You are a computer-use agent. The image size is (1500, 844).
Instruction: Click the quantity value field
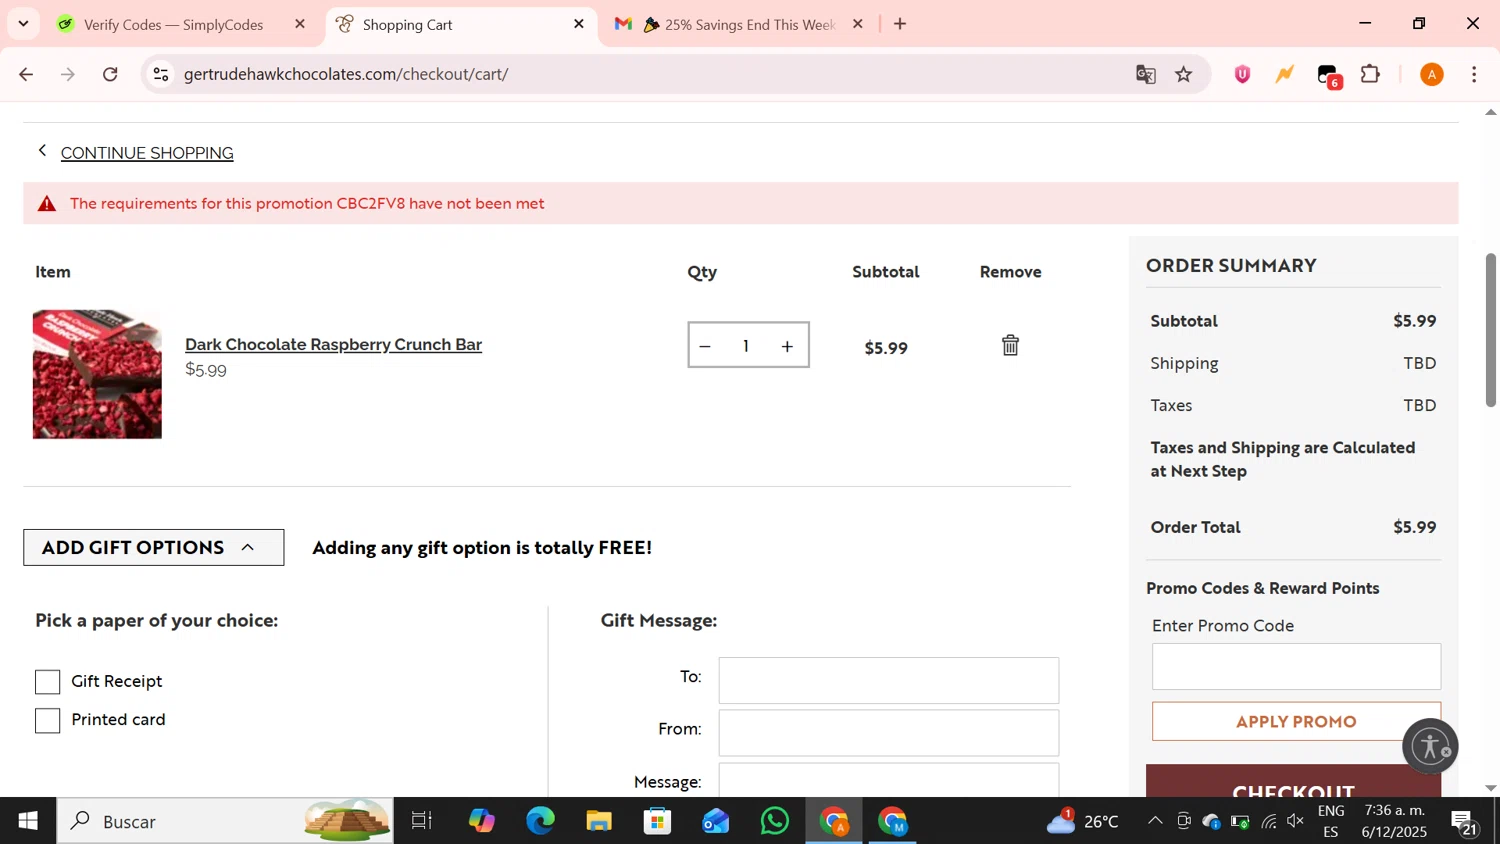[x=746, y=346]
